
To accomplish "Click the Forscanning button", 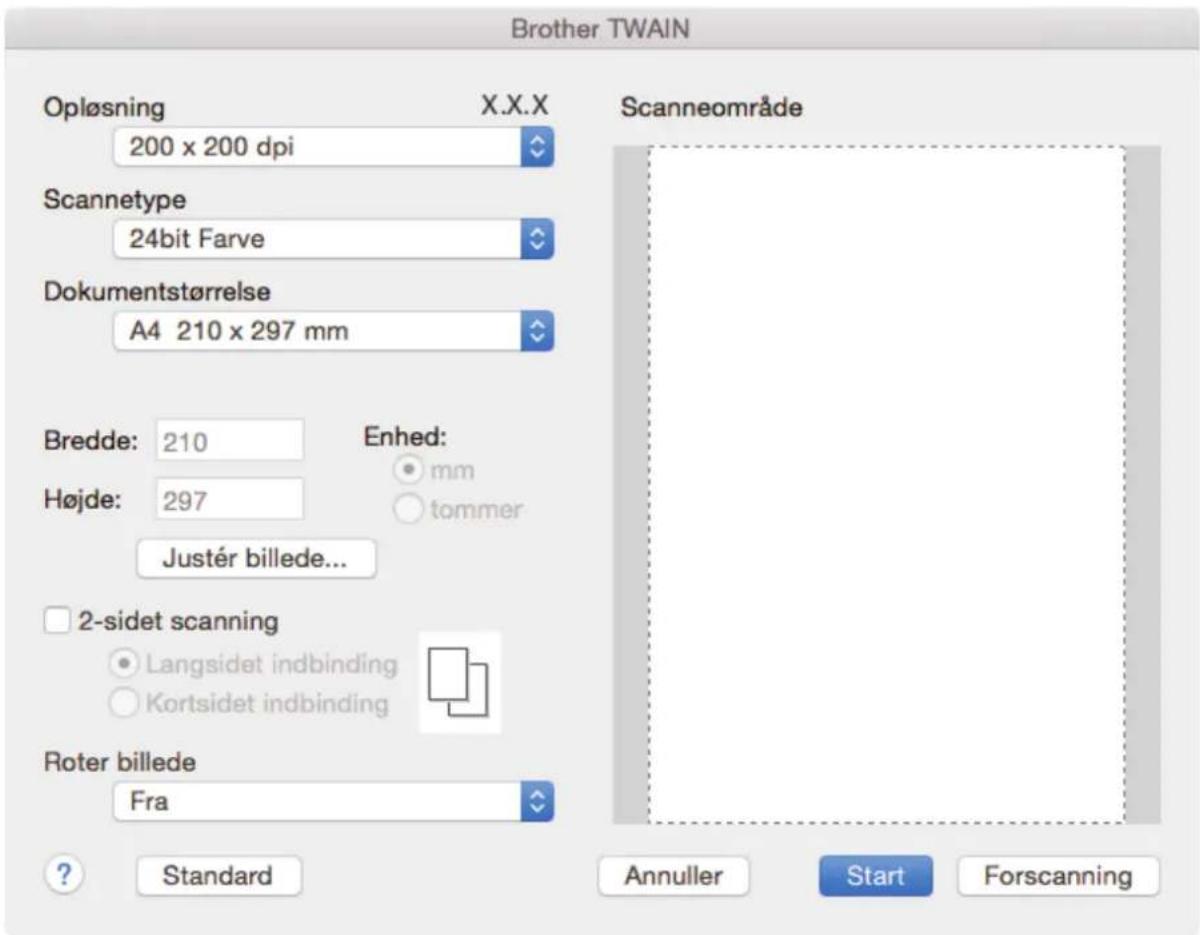I will click(1058, 876).
